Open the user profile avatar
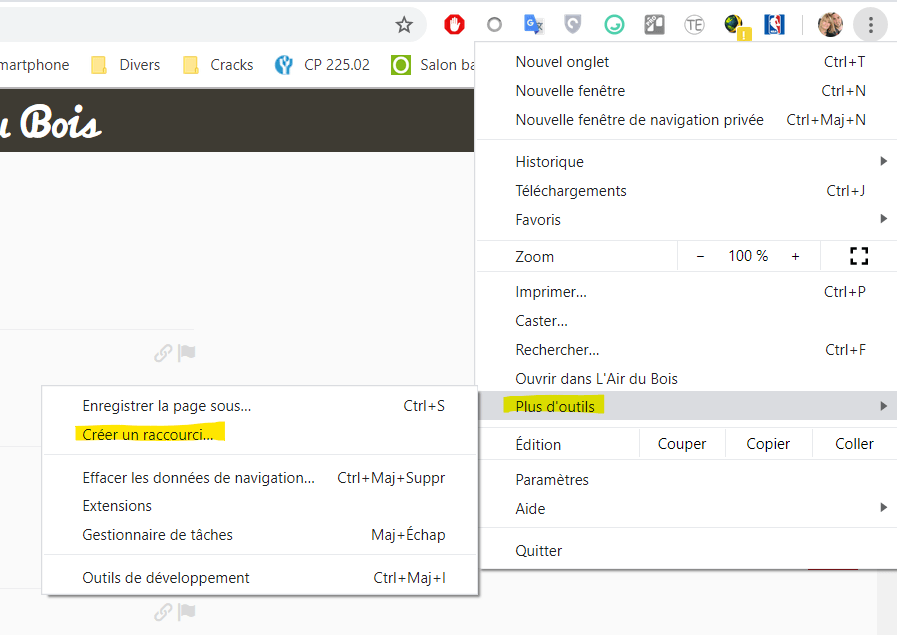This screenshot has width=897, height=635. click(830, 25)
